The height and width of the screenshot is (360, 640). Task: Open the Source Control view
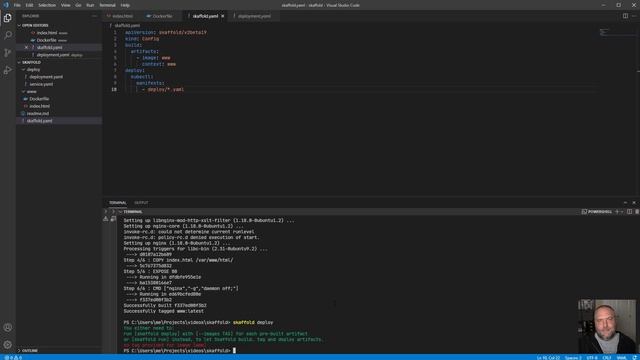click(x=8, y=53)
